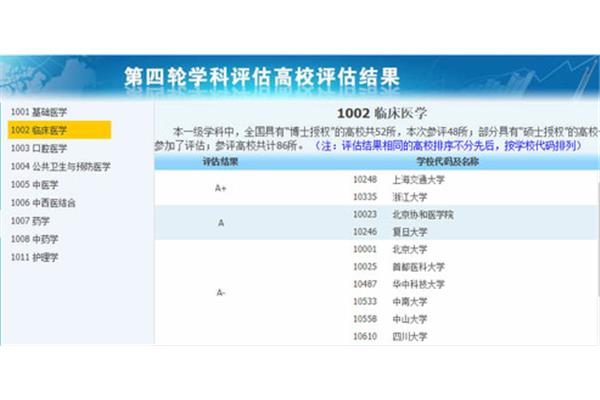Click the A- rating cell
This screenshot has height=400, width=600.
[220, 293]
